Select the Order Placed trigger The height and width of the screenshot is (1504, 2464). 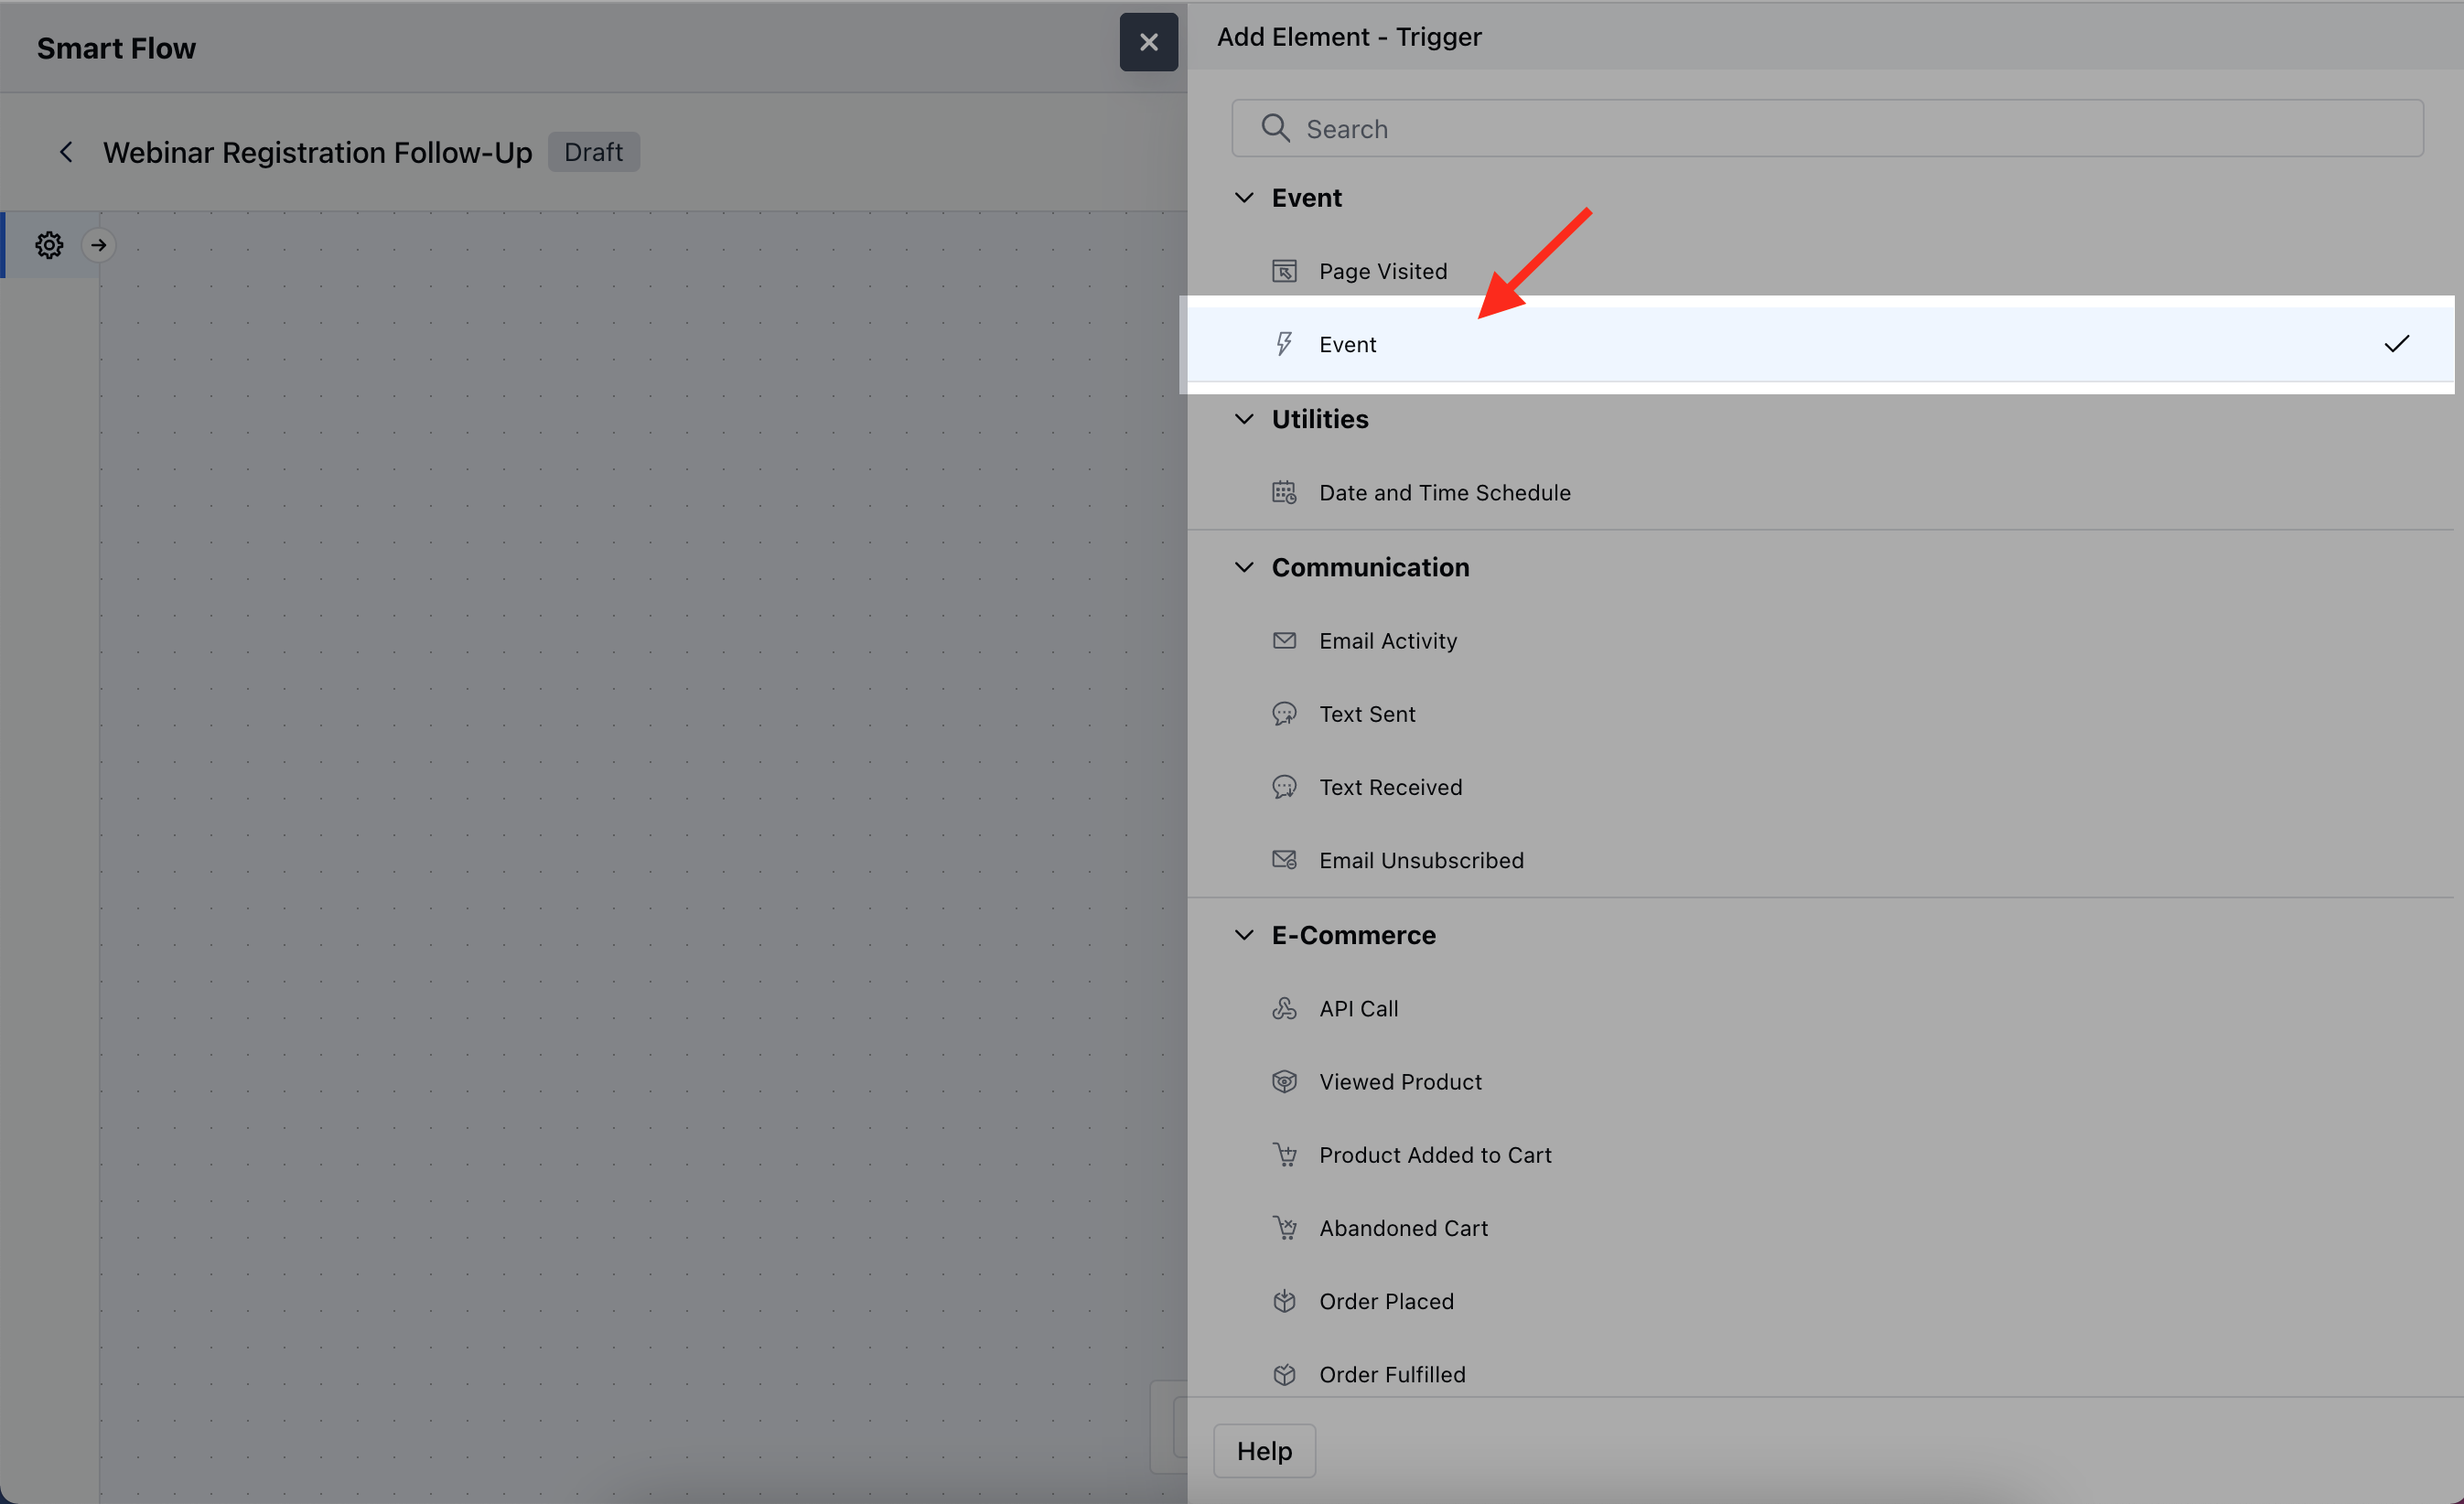[1386, 1301]
